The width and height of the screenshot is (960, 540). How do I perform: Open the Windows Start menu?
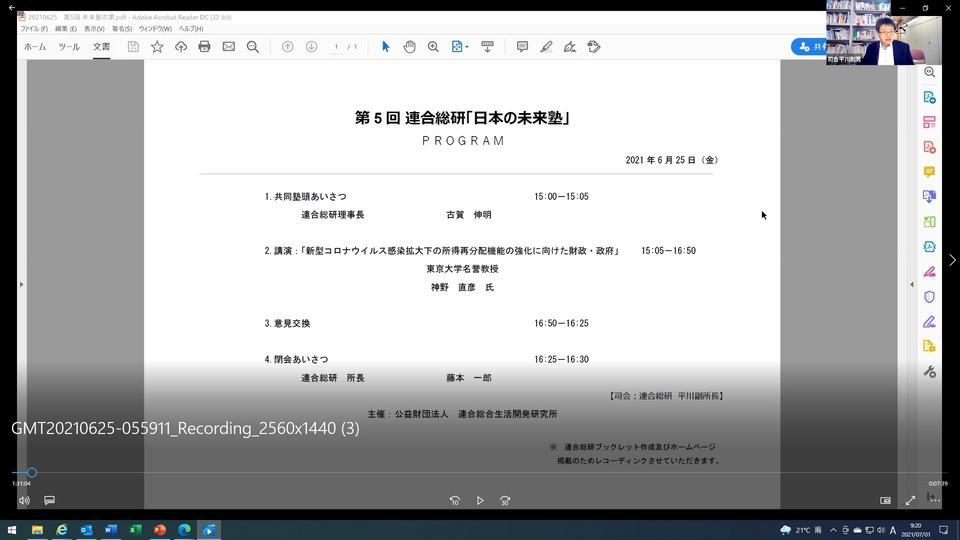coord(12,530)
